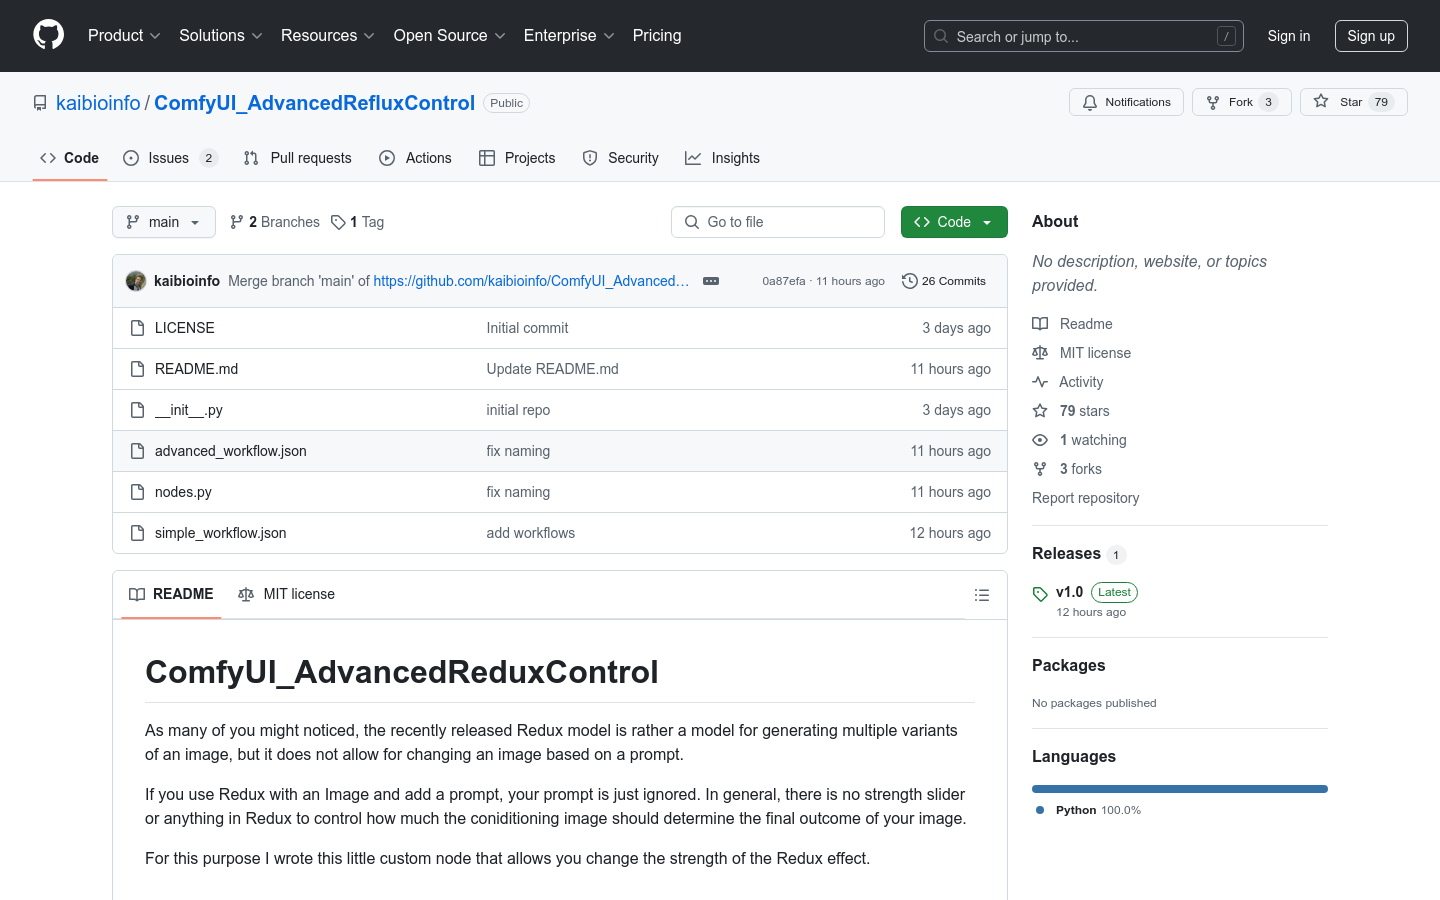
Task: Go to the Pricing page
Action: click(x=657, y=35)
